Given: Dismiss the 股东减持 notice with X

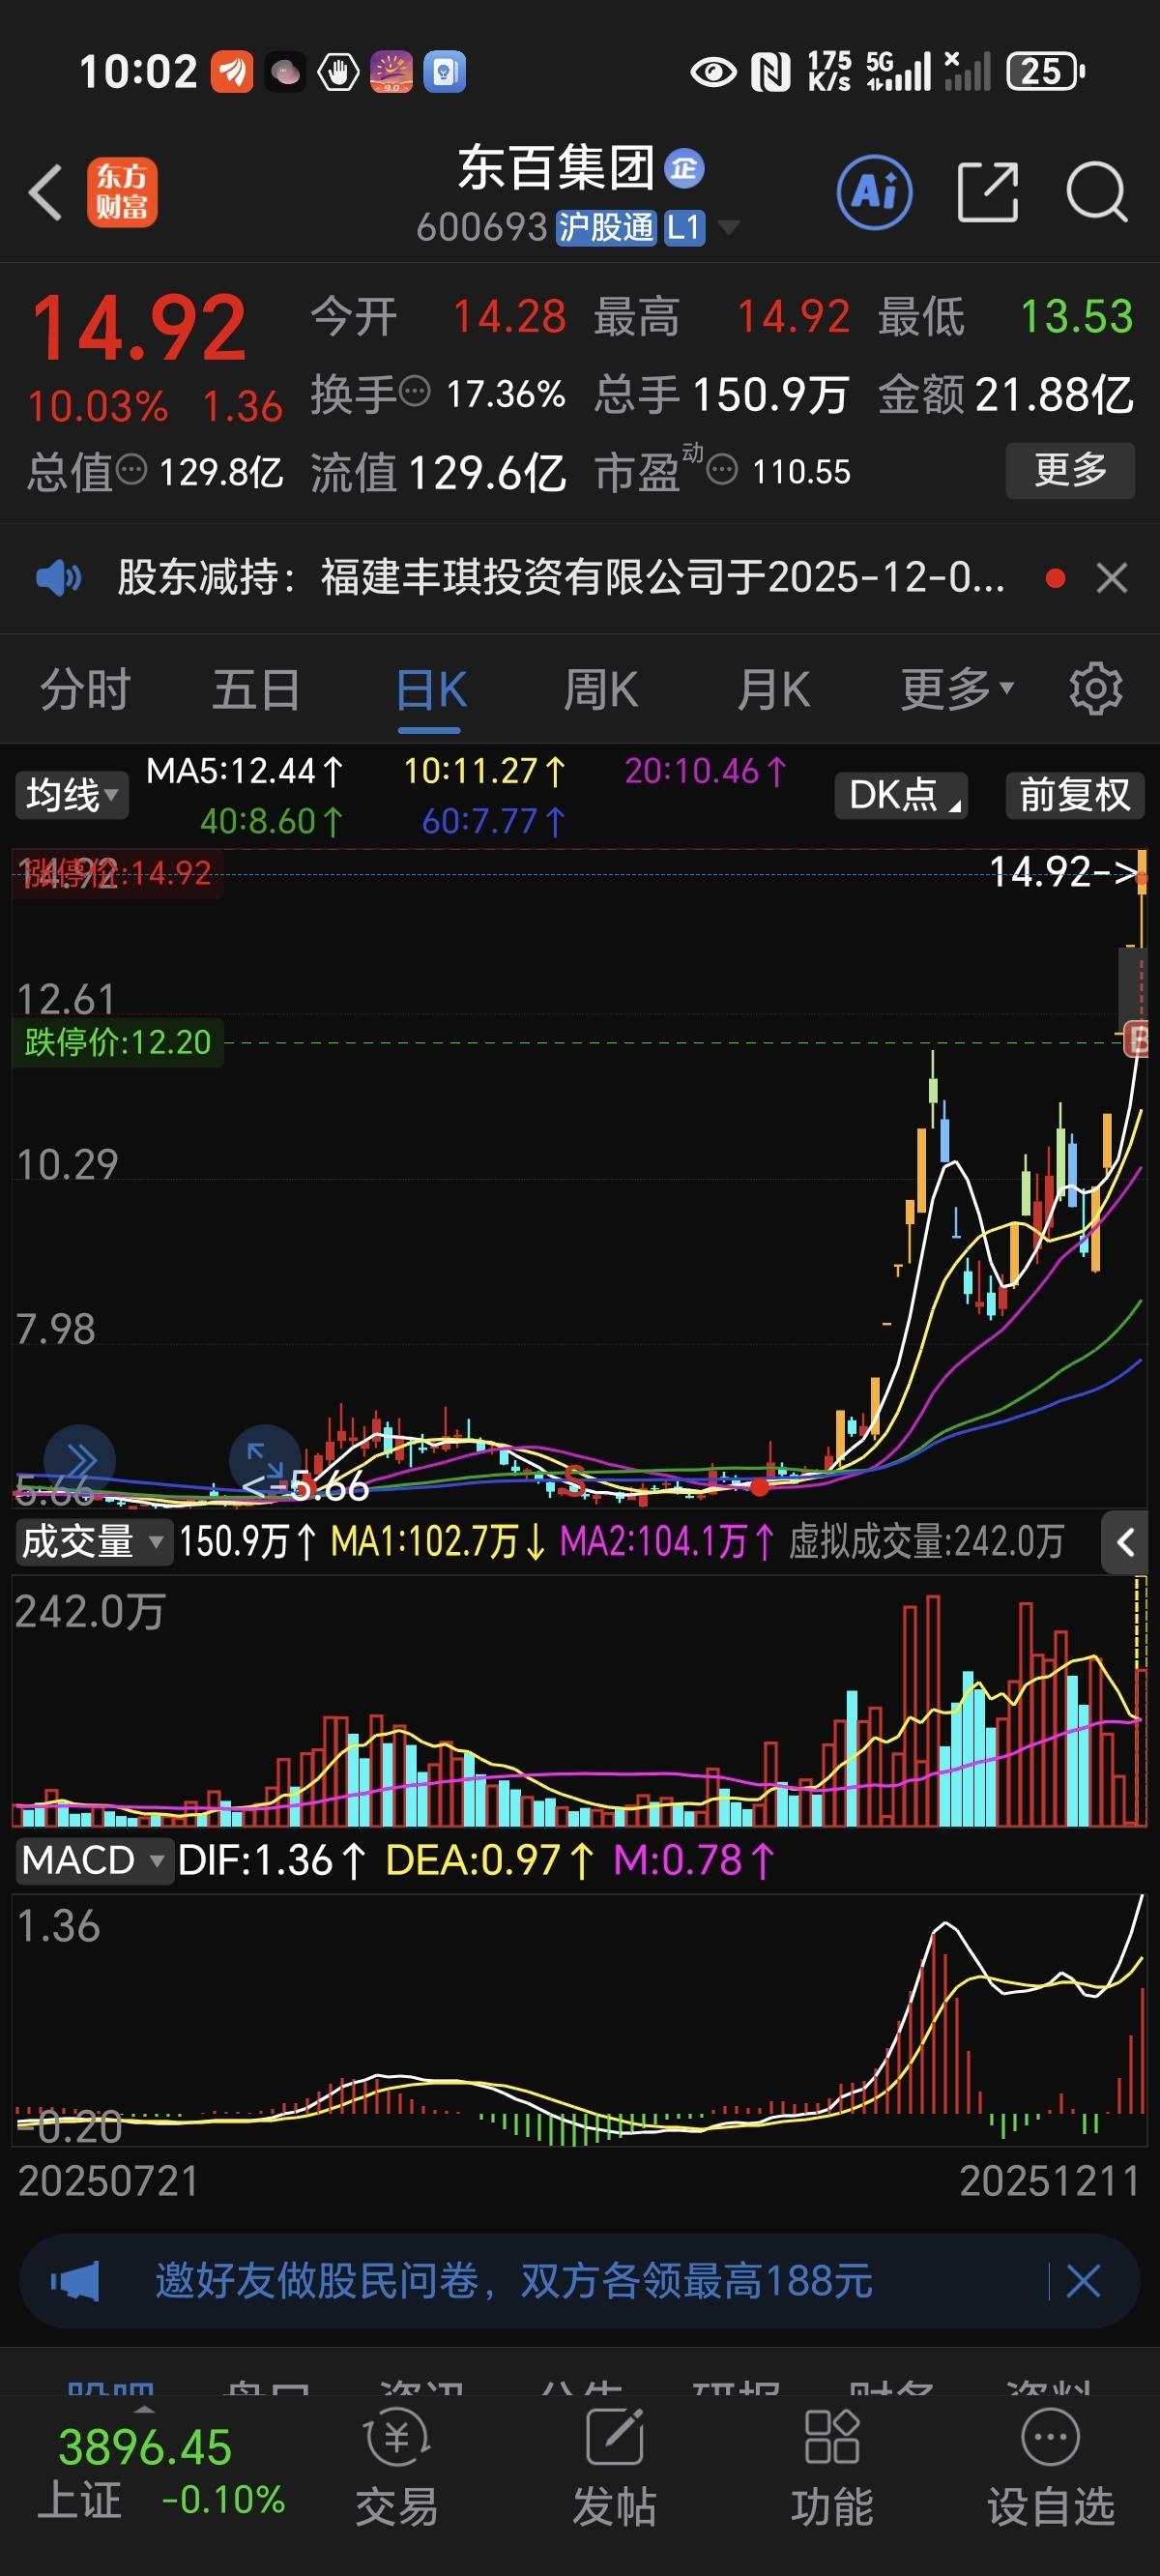Looking at the screenshot, I should tap(1112, 578).
